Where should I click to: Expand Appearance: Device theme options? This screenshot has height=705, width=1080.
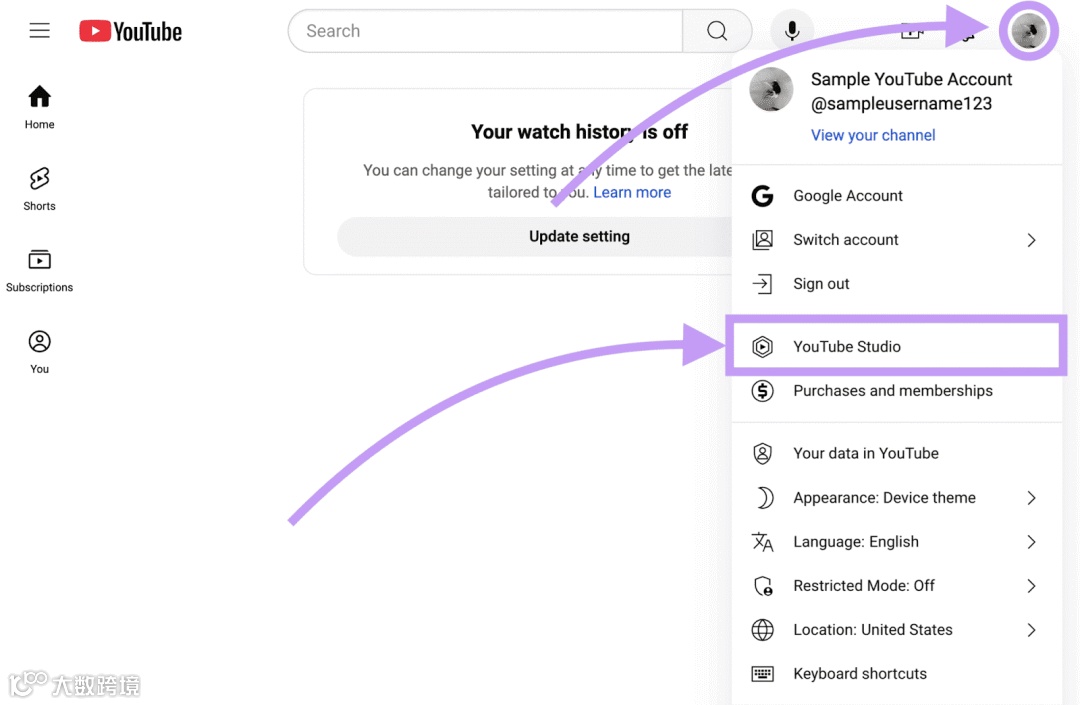click(896, 498)
